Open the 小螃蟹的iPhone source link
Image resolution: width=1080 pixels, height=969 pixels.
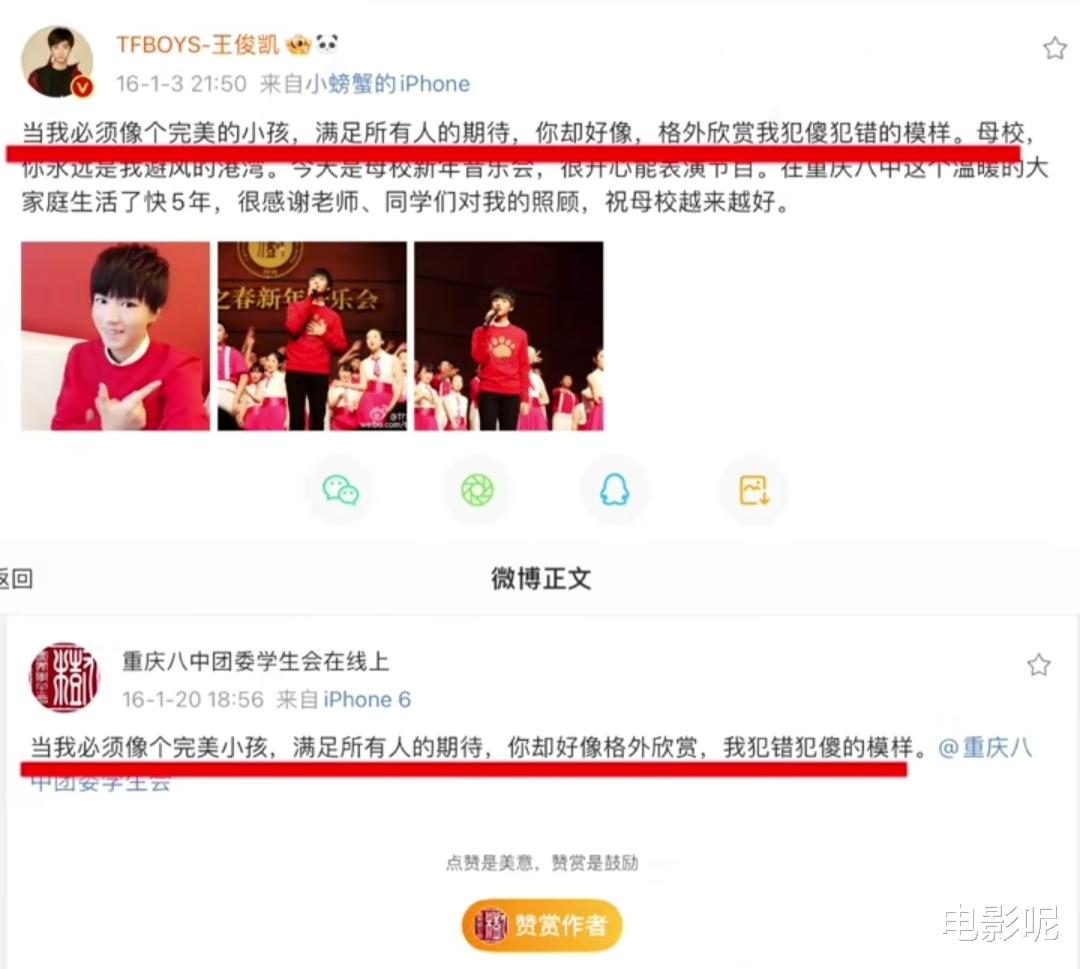[x=388, y=84]
